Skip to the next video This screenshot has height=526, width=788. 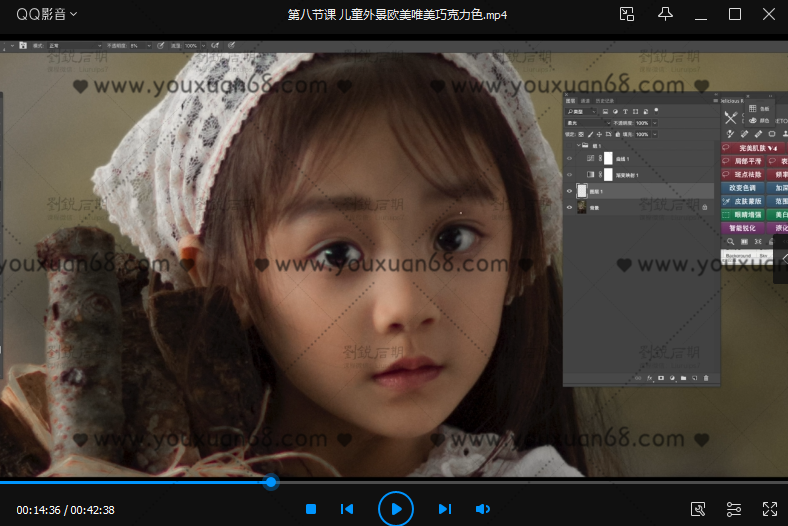click(444, 509)
